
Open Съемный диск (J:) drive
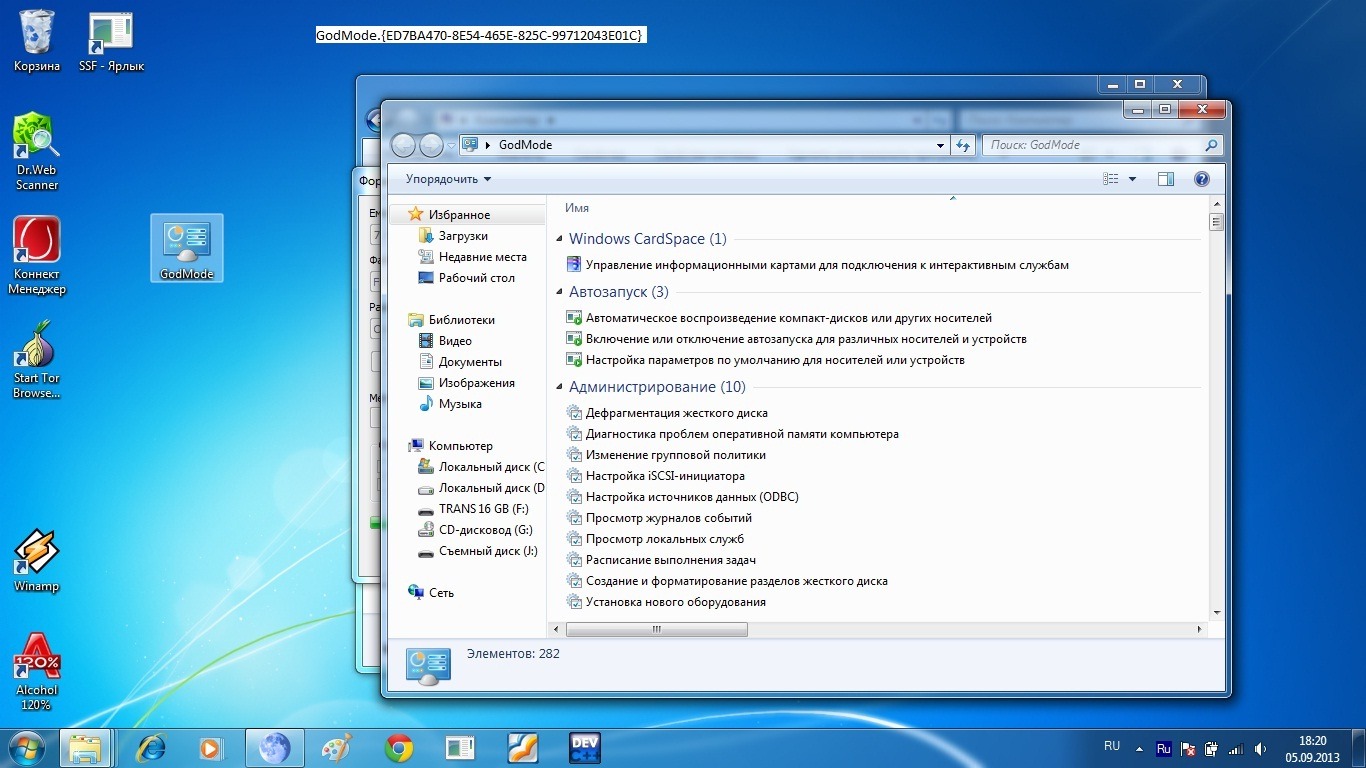(x=488, y=551)
